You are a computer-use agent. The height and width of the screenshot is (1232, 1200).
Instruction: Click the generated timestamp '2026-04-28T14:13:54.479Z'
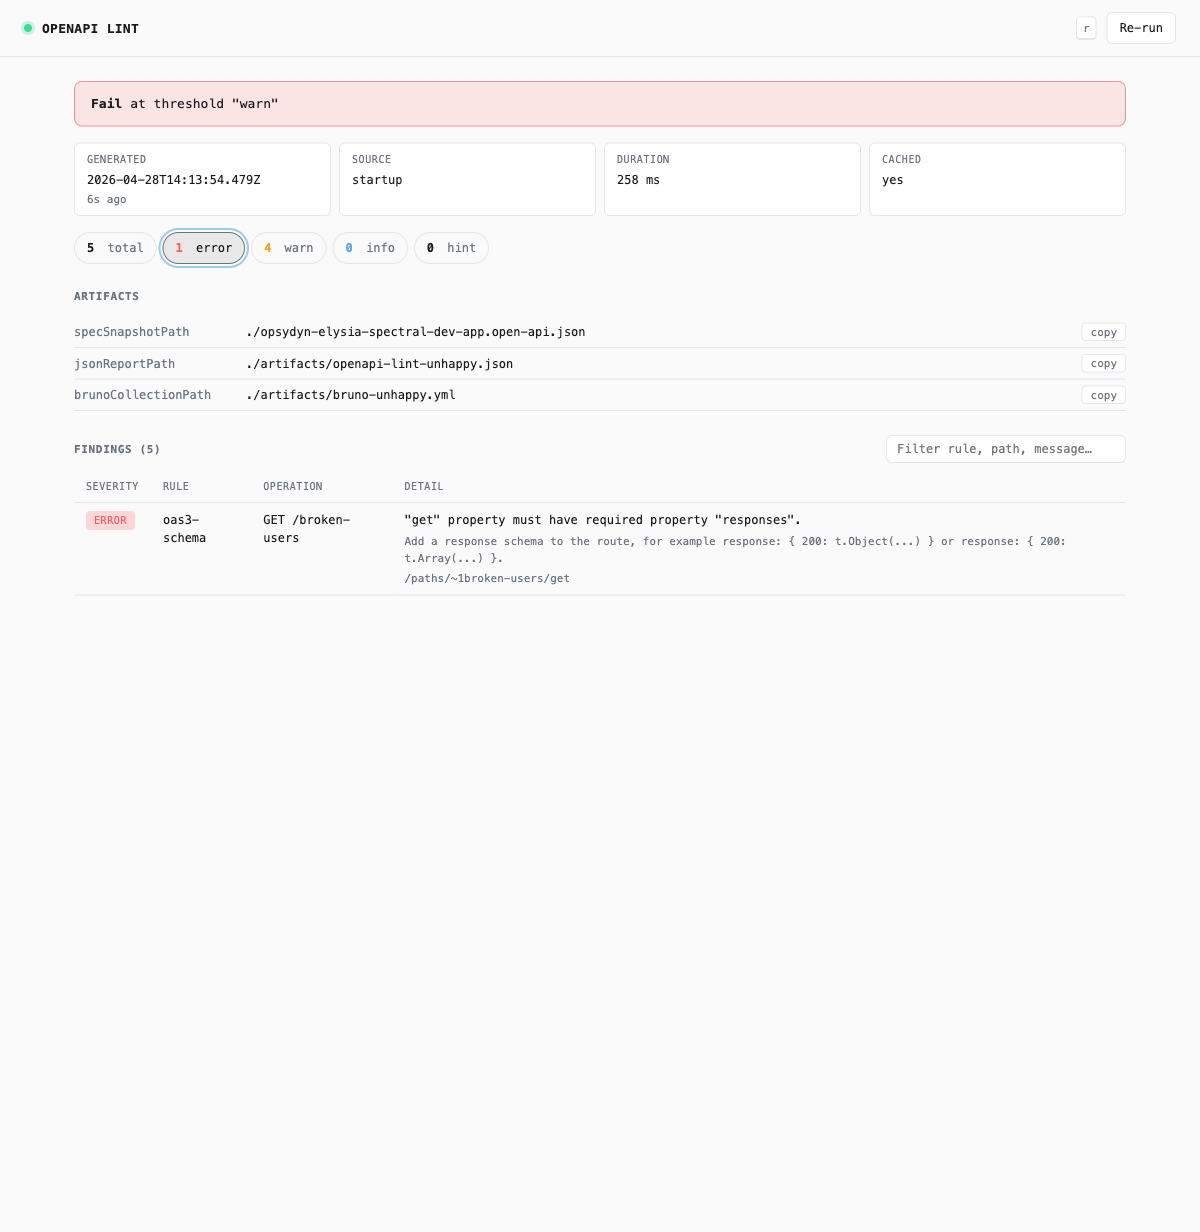click(174, 180)
